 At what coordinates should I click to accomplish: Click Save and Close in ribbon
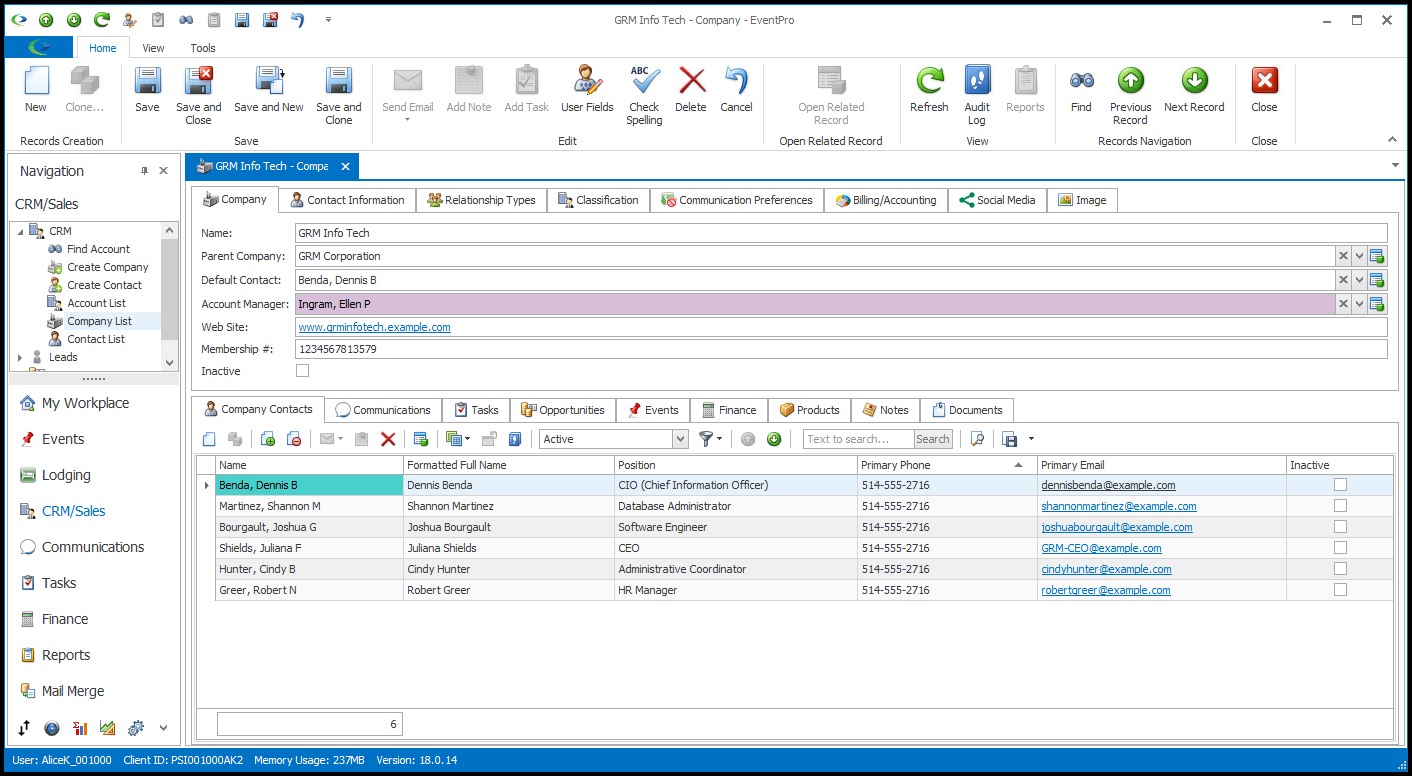coord(198,97)
